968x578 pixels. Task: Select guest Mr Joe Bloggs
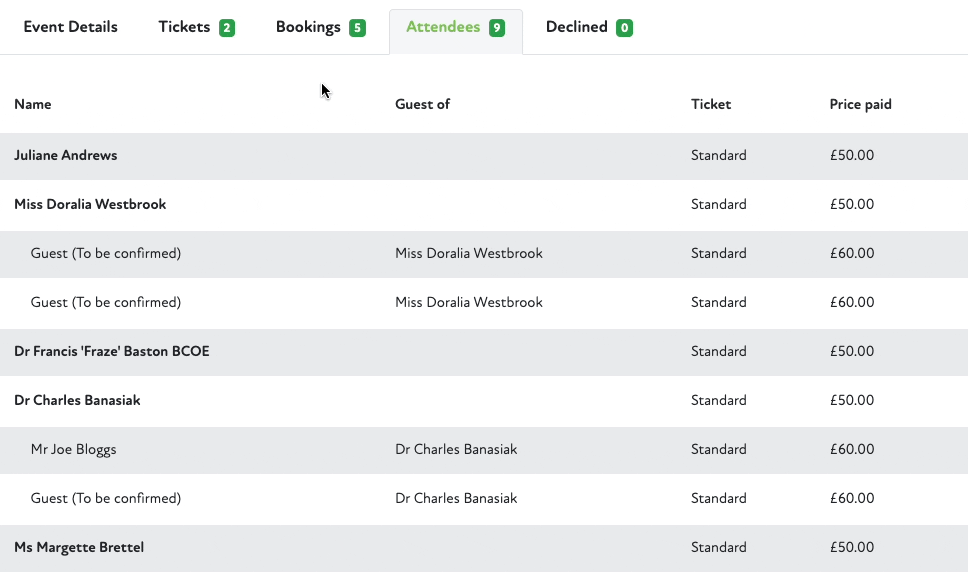click(74, 449)
